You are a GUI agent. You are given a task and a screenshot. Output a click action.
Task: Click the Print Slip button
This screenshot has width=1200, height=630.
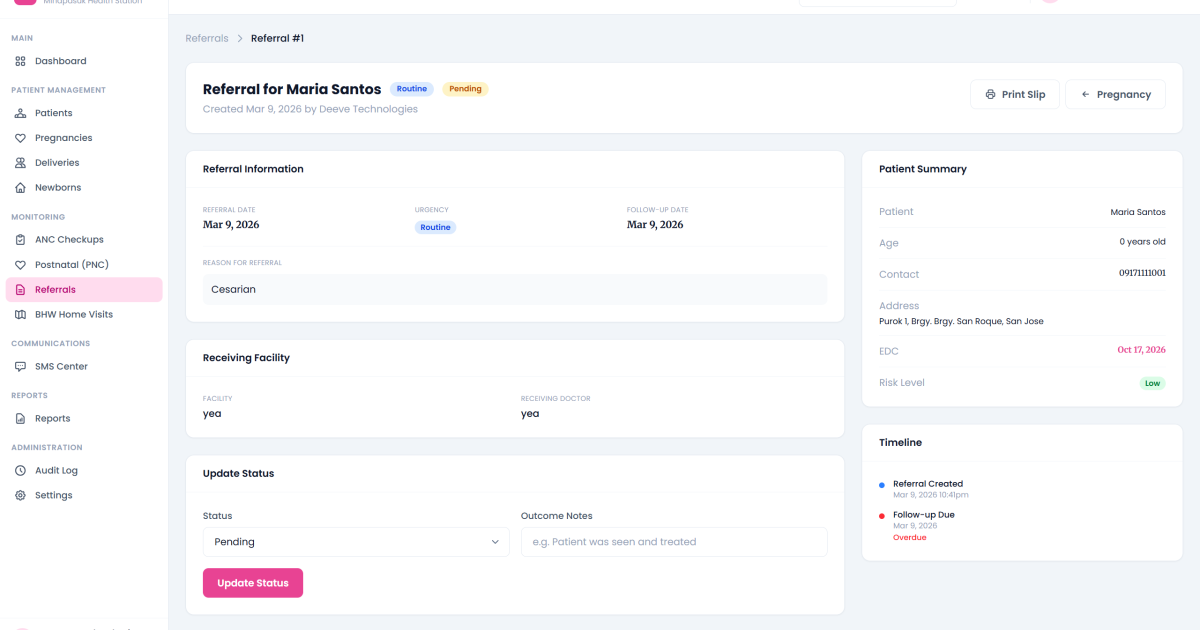(x=1015, y=94)
